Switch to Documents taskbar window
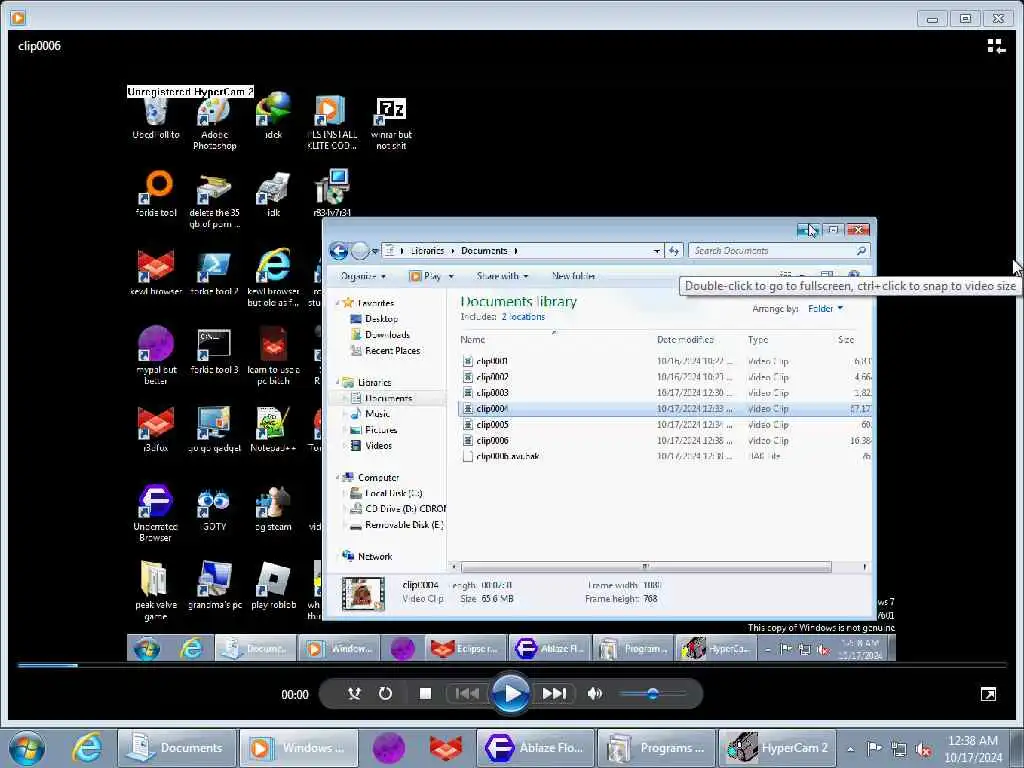This screenshot has height=768, width=1024. coord(176,748)
